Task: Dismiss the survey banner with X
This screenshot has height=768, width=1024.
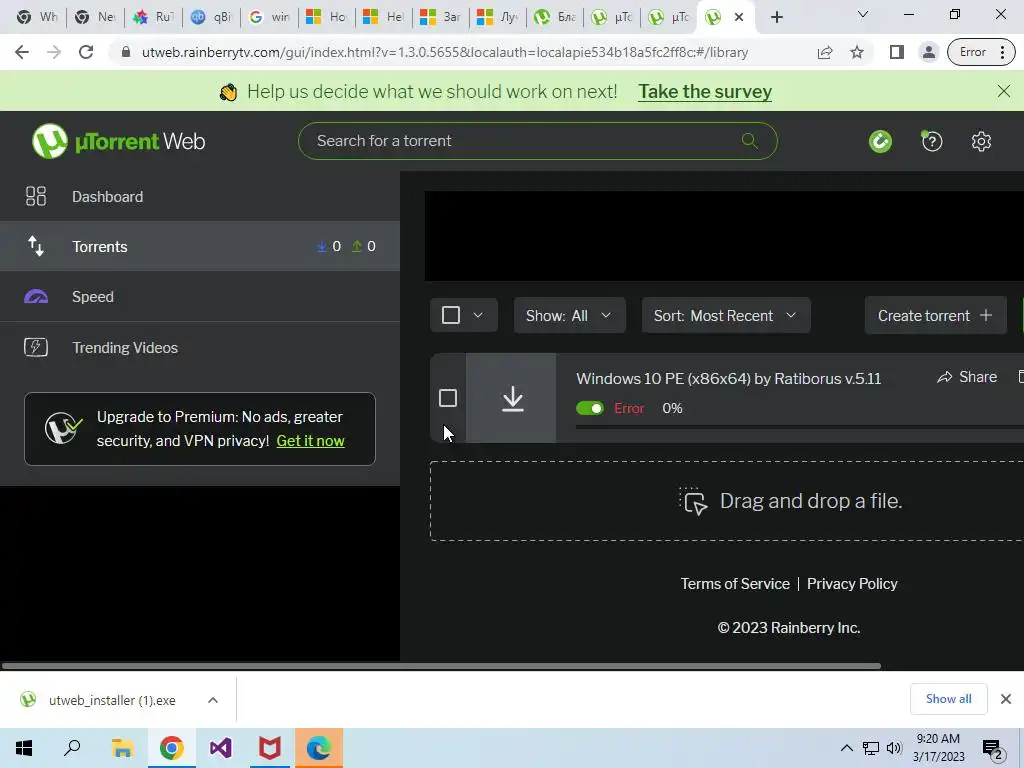Action: click(1004, 91)
